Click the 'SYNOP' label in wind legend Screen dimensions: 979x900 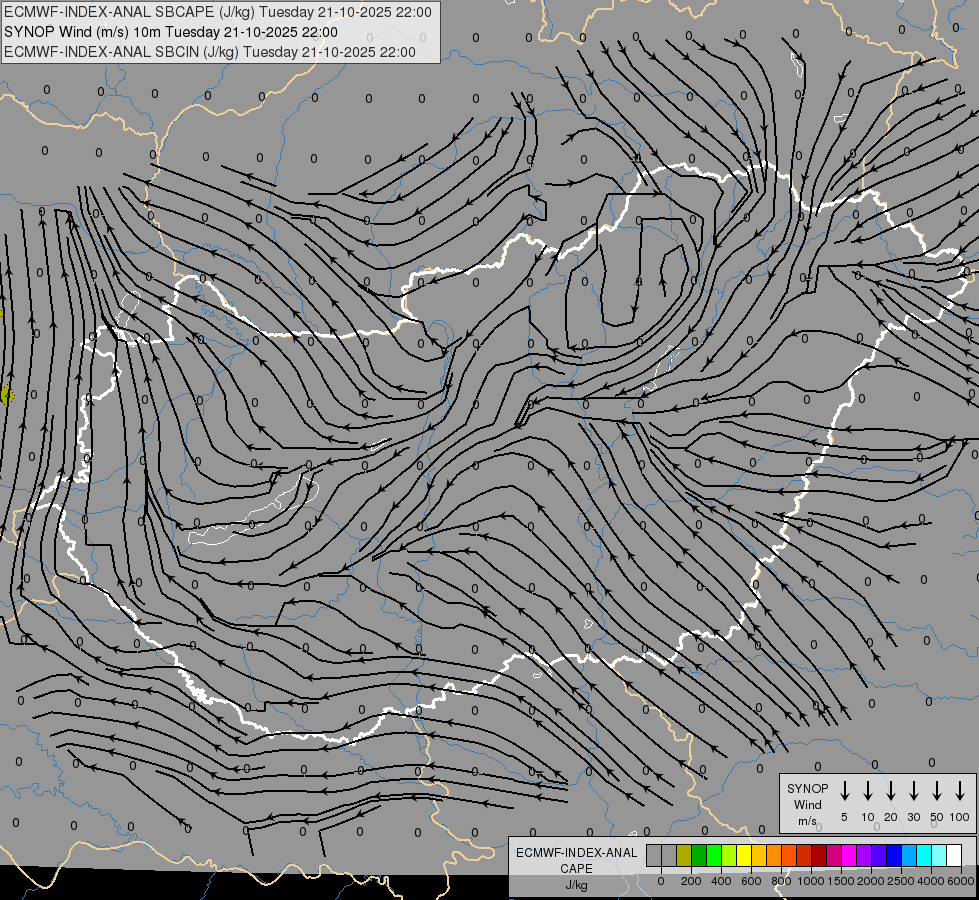tap(807, 788)
